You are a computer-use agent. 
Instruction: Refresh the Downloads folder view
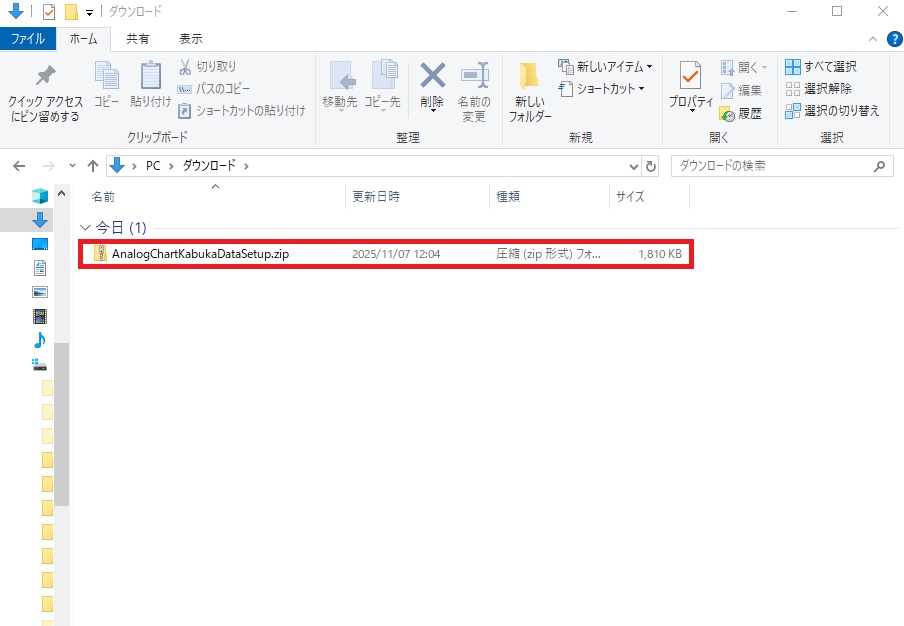pos(652,166)
